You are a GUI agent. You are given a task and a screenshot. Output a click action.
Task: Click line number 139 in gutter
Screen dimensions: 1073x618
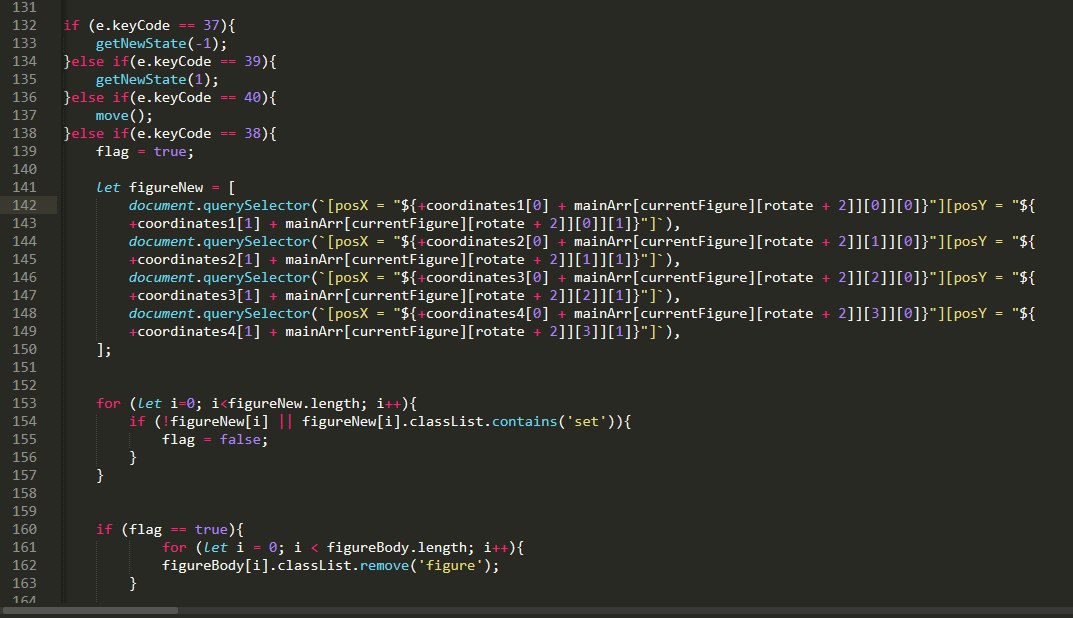coord(24,151)
